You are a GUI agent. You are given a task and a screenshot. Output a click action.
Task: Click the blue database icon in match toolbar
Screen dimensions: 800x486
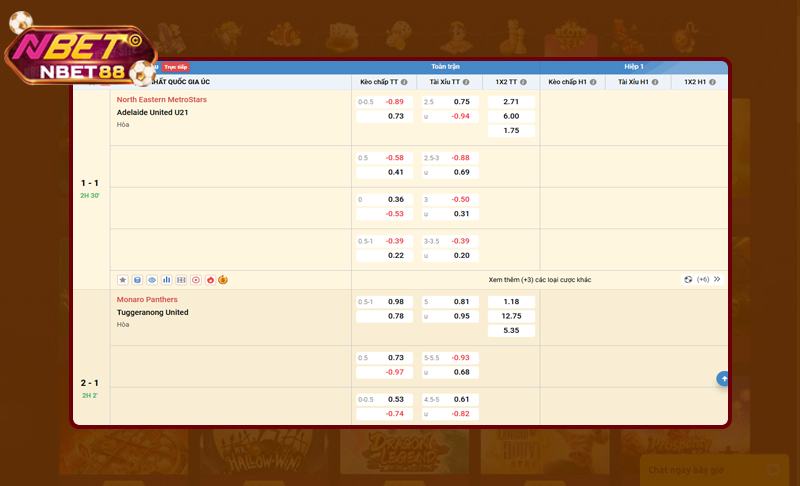pyautogui.click(x=138, y=280)
